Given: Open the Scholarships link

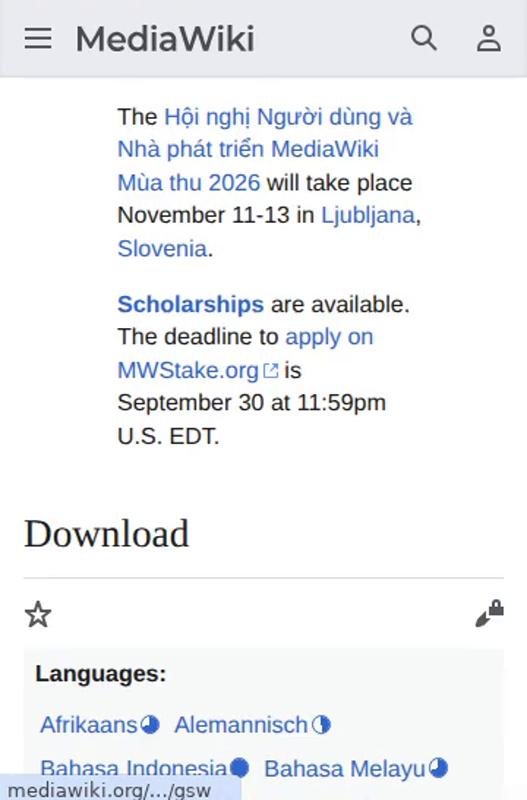Looking at the screenshot, I should point(191,304).
